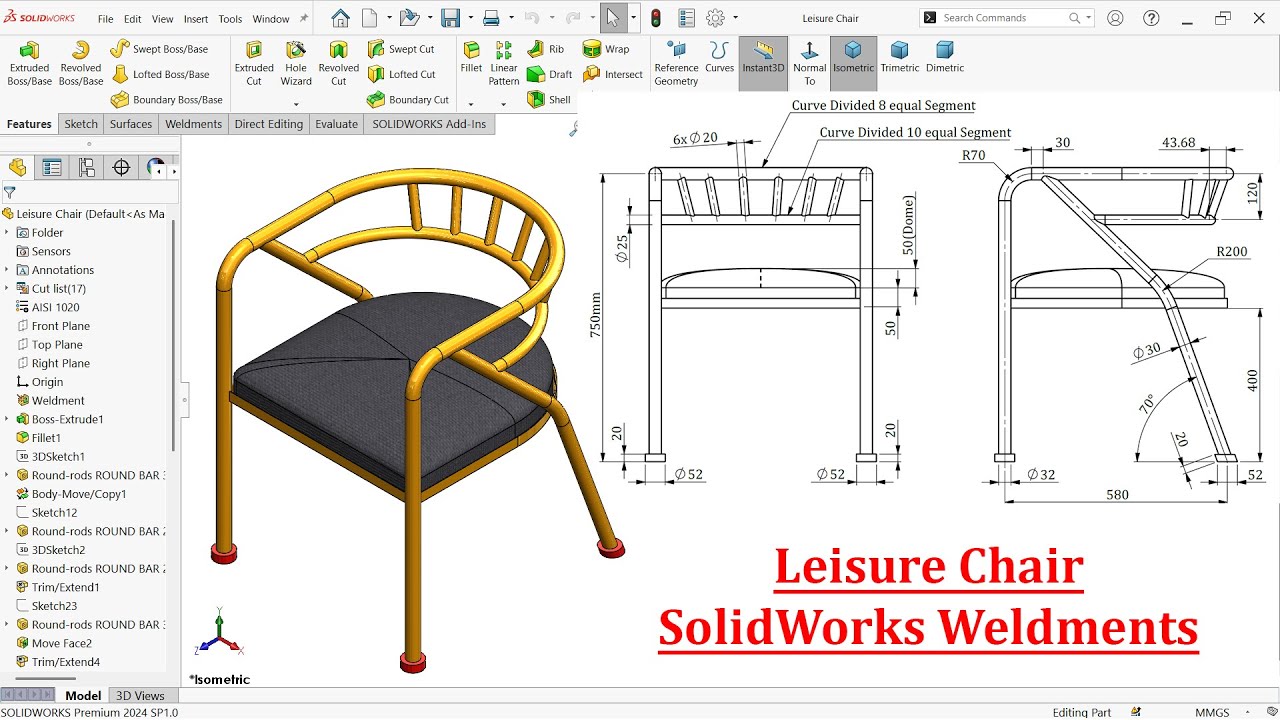
Task: Open the Insert menu
Action: tap(196, 19)
